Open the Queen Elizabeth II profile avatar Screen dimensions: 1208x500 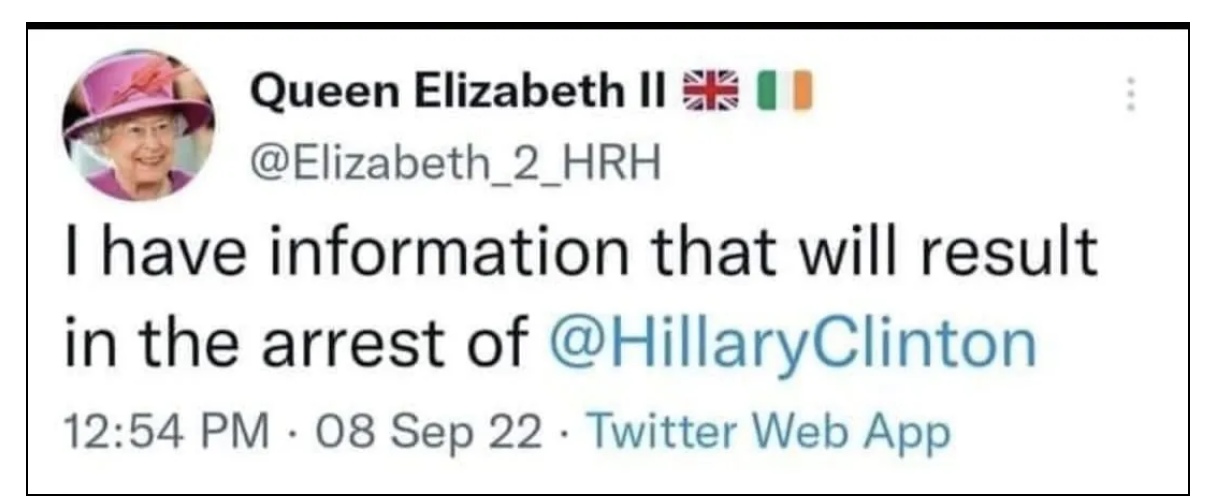(138, 126)
